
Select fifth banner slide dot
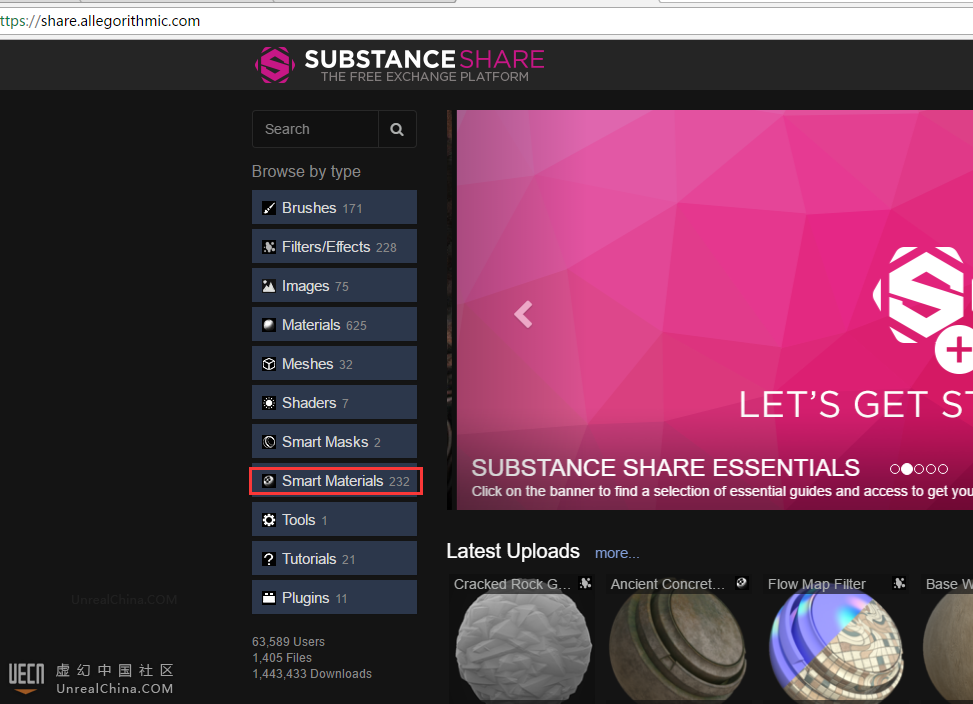(x=943, y=469)
